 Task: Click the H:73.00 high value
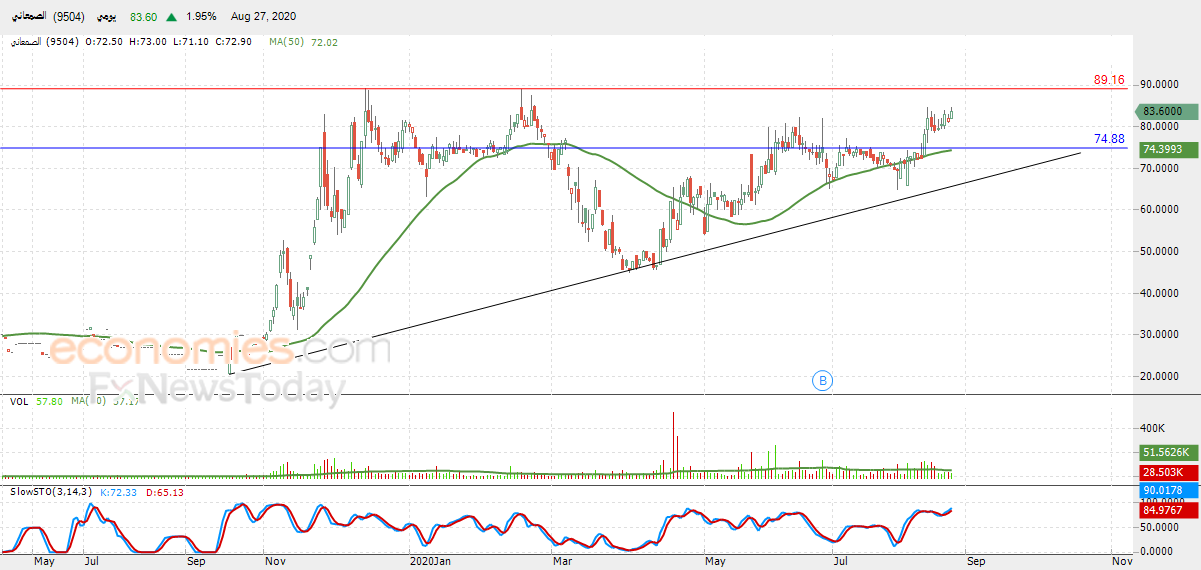click(148, 42)
